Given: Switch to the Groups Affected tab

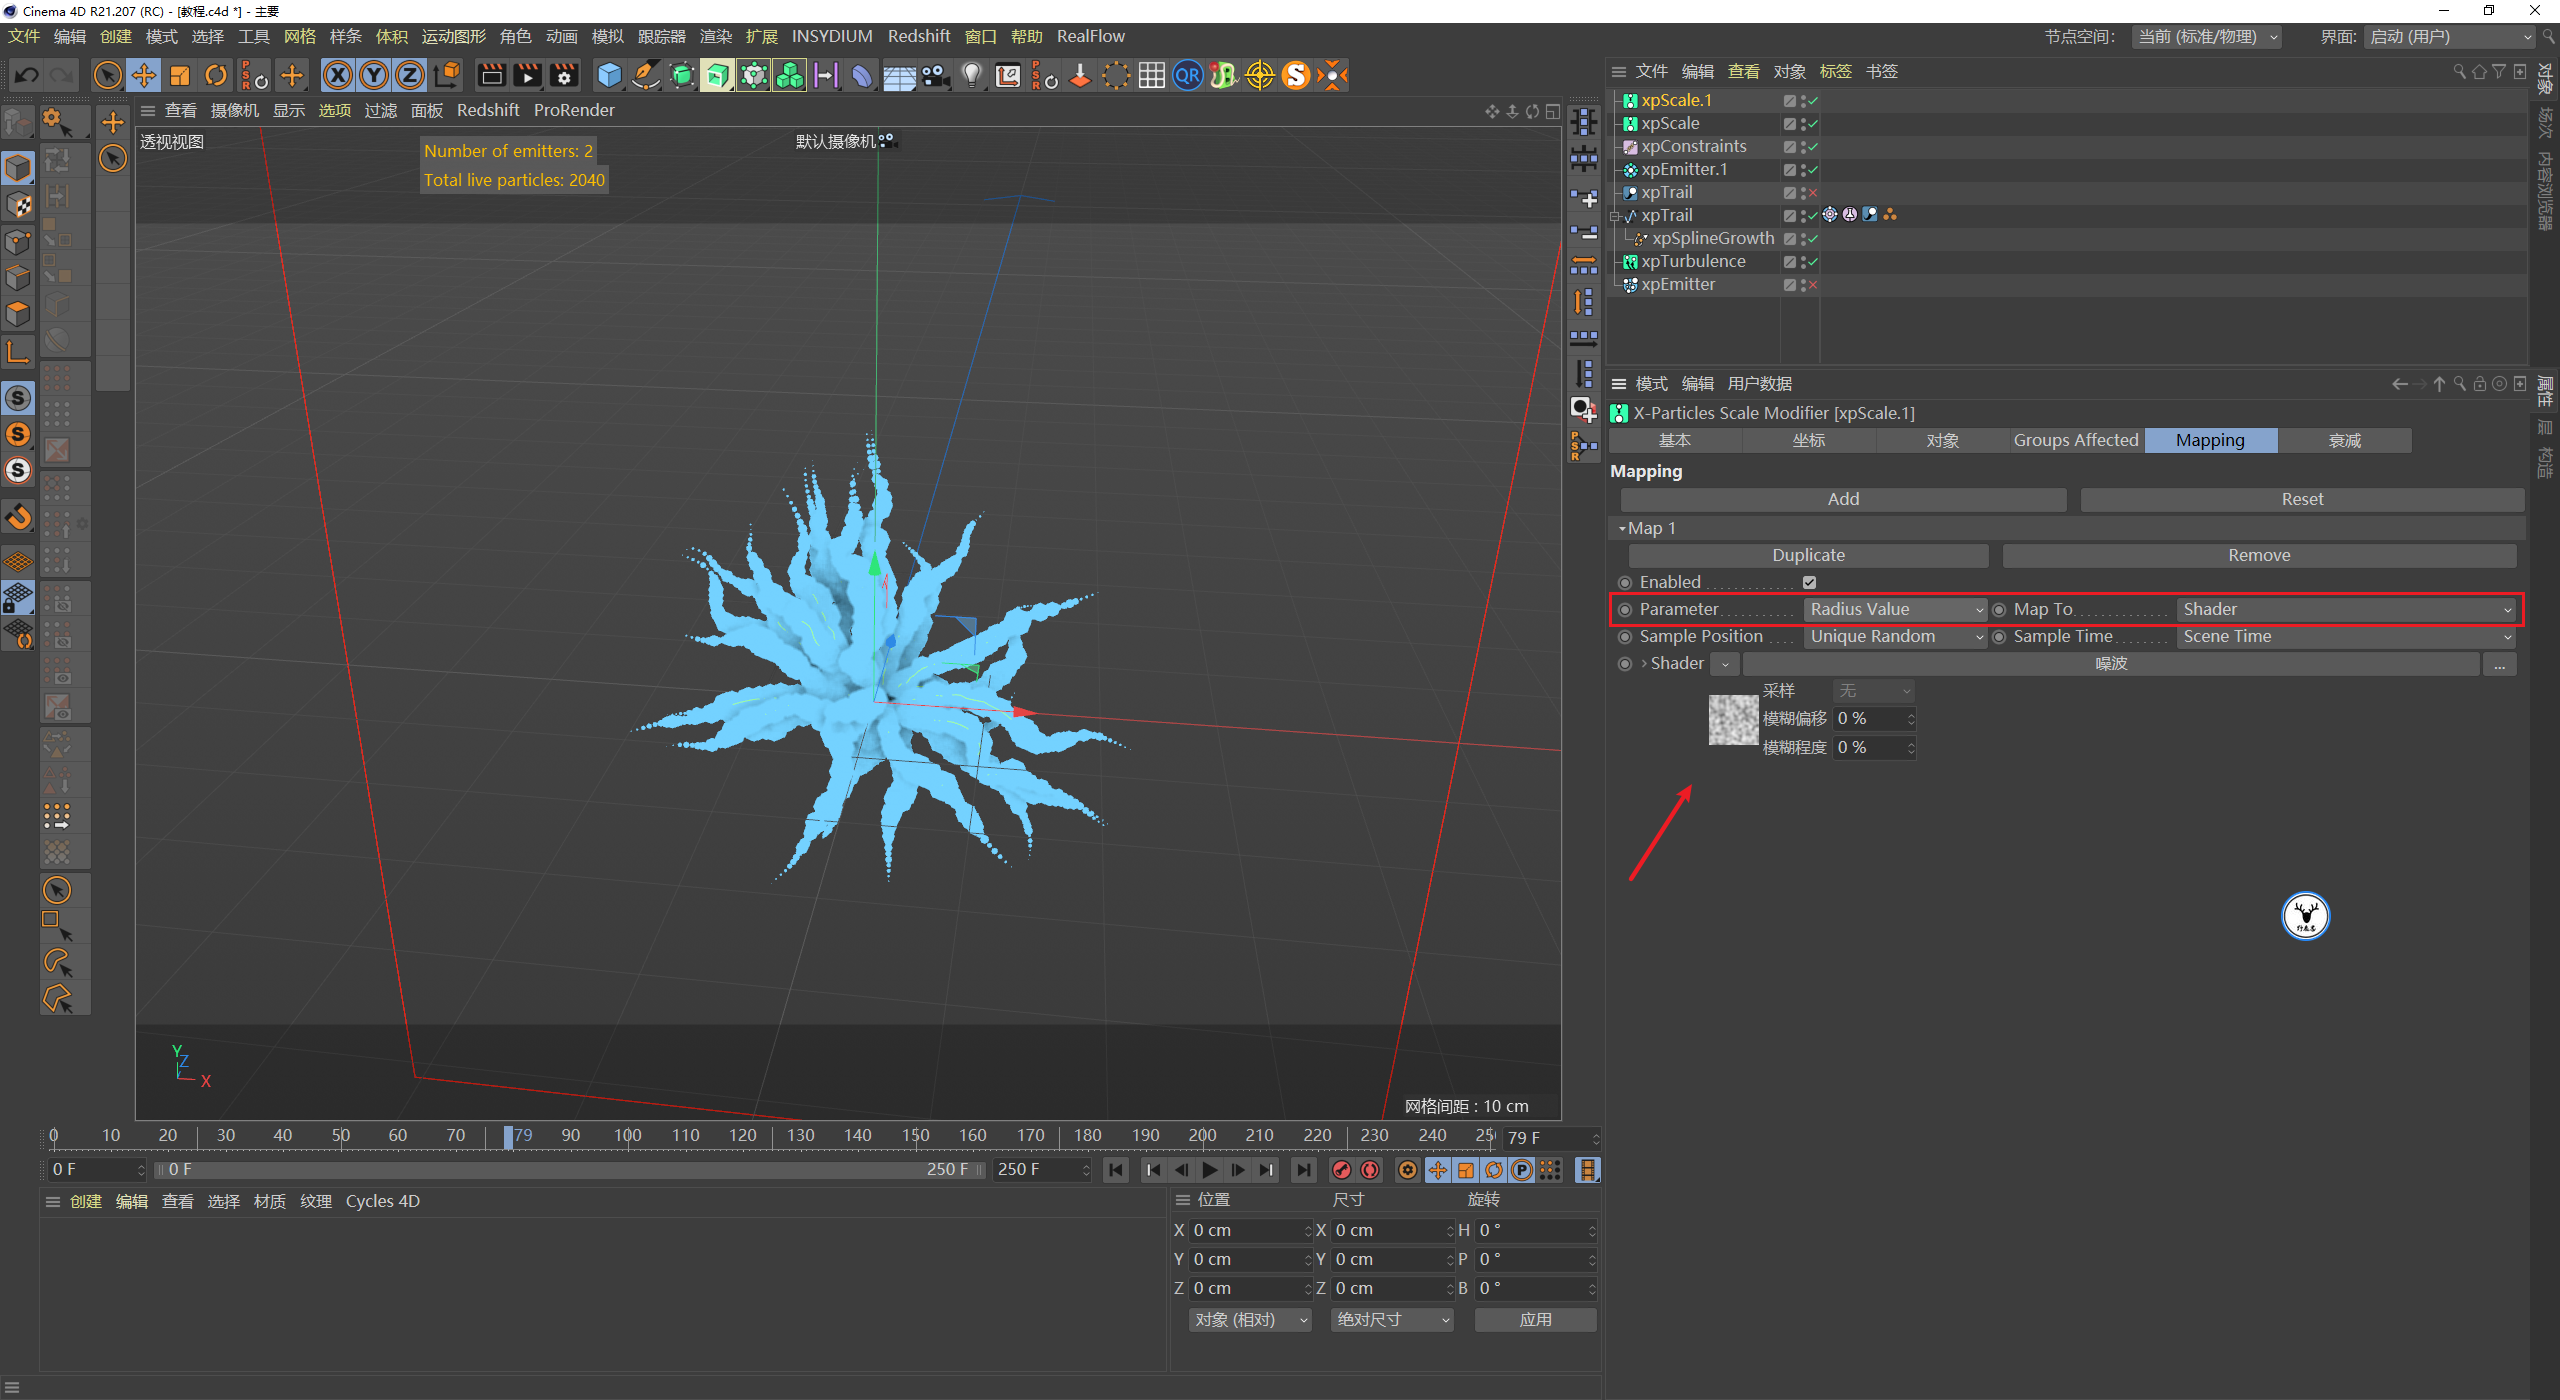Looking at the screenshot, I should tap(2076, 440).
